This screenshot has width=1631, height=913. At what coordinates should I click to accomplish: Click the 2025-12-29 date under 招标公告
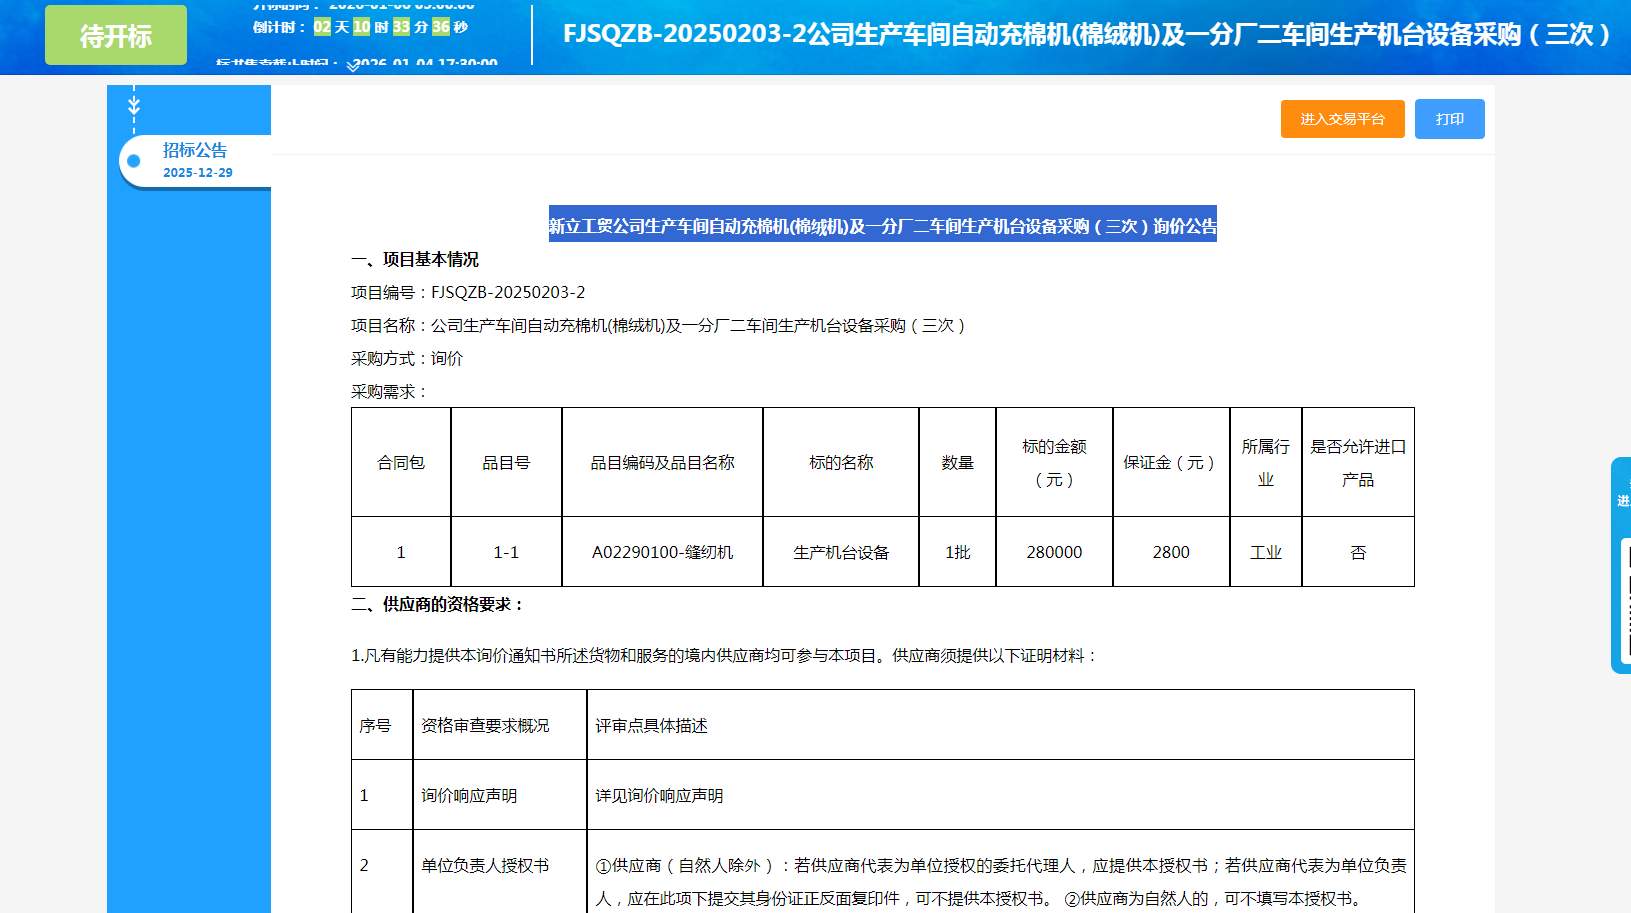pos(198,173)
